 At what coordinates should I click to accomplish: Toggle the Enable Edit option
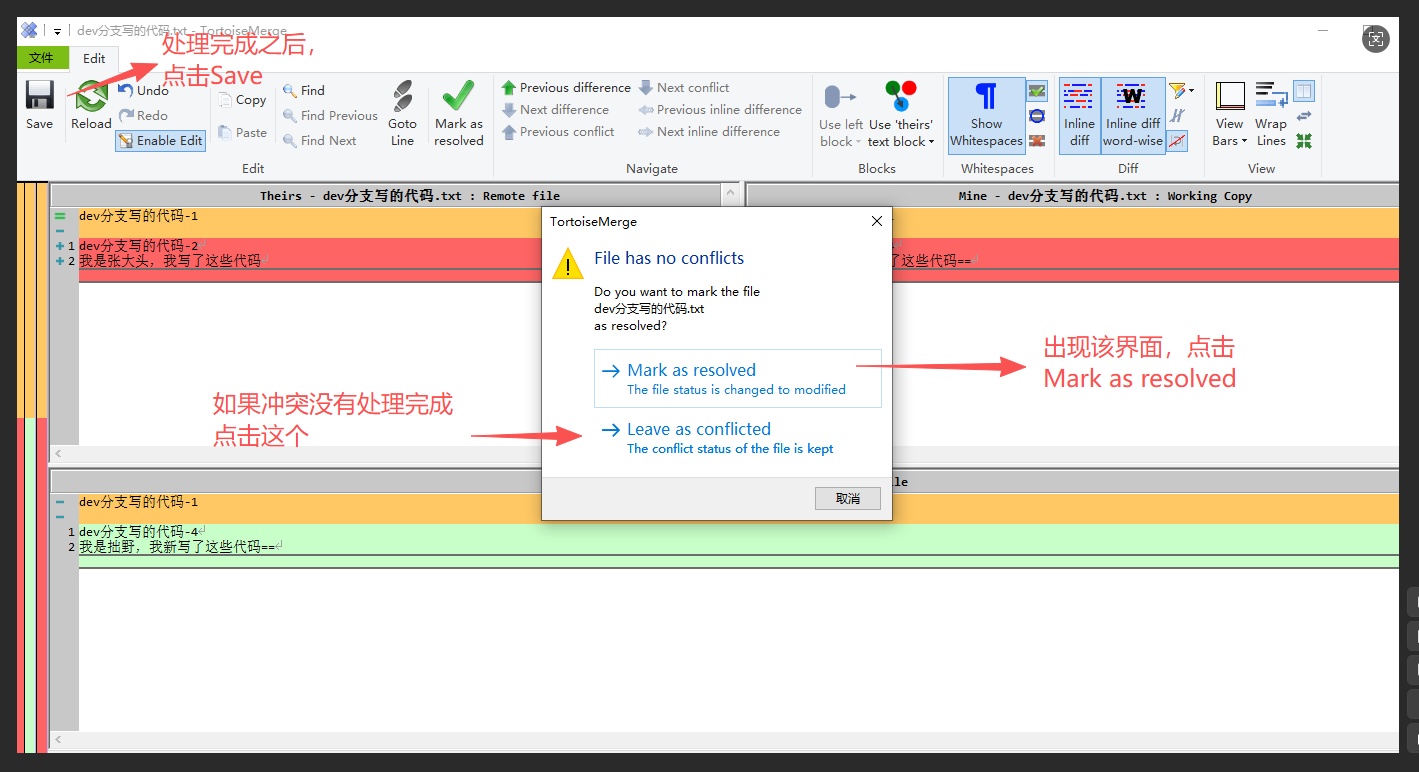[x=160, y=140]
